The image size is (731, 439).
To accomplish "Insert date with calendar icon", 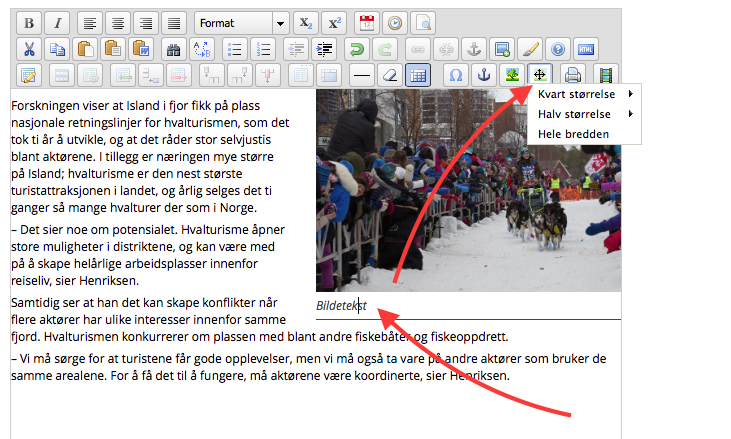I will click(366, 22).
